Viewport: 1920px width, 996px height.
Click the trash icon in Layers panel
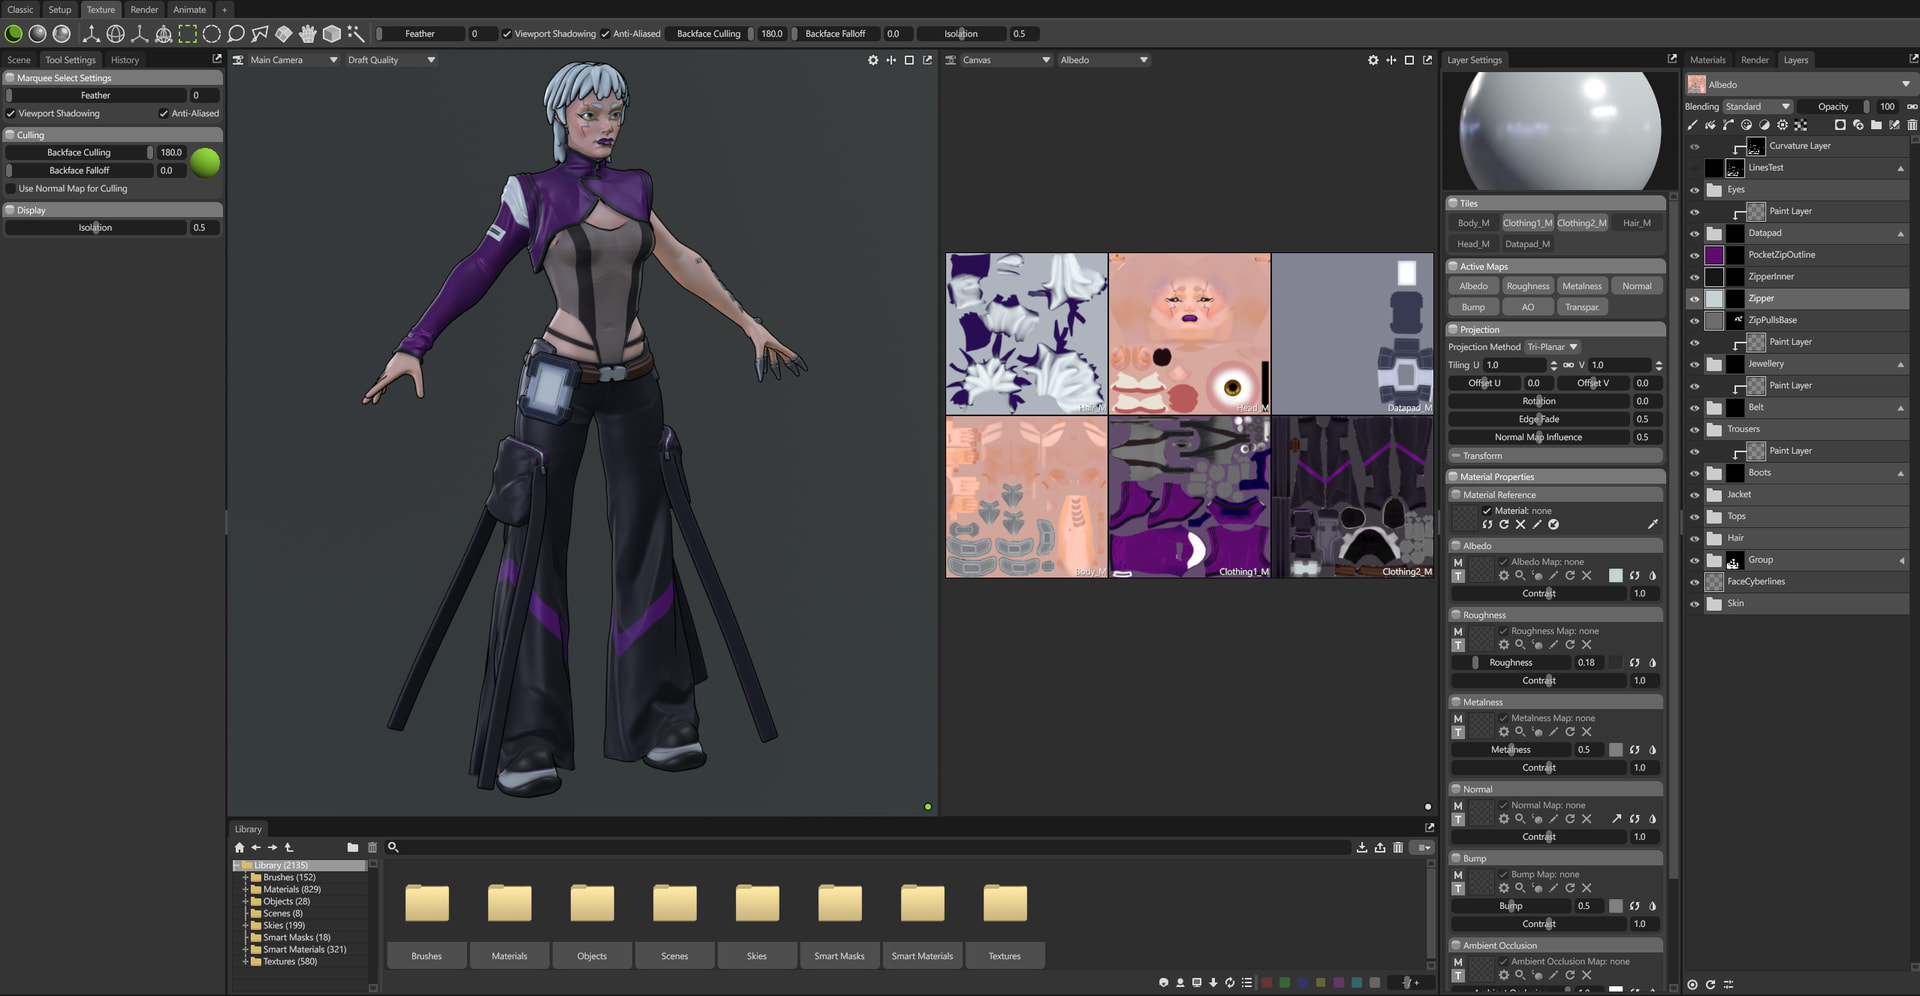coord(1911,125)
